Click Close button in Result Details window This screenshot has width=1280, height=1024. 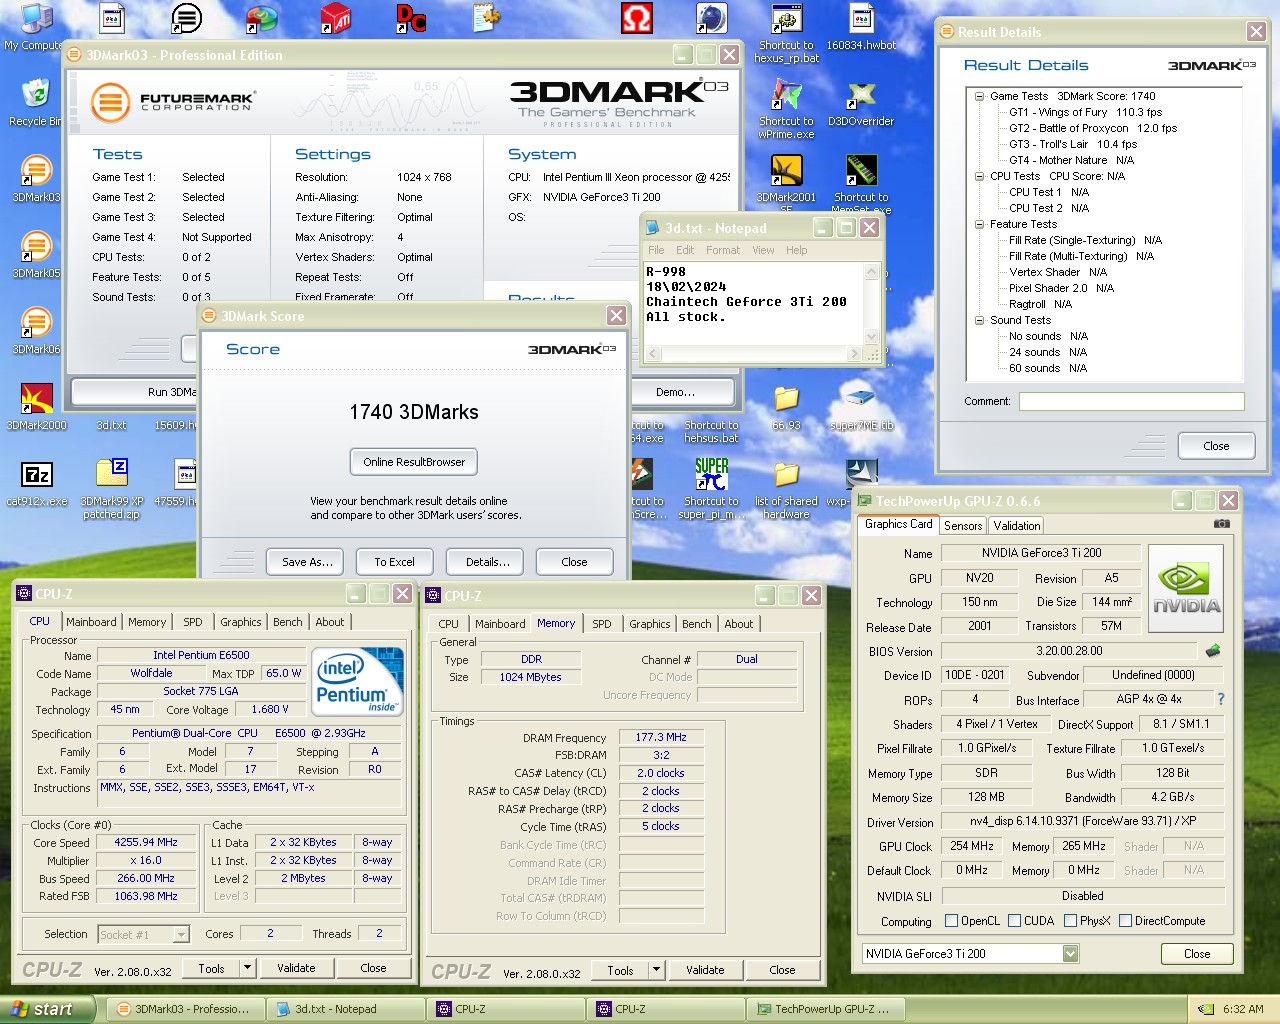pyautogui.click(x=1216, y=446)
